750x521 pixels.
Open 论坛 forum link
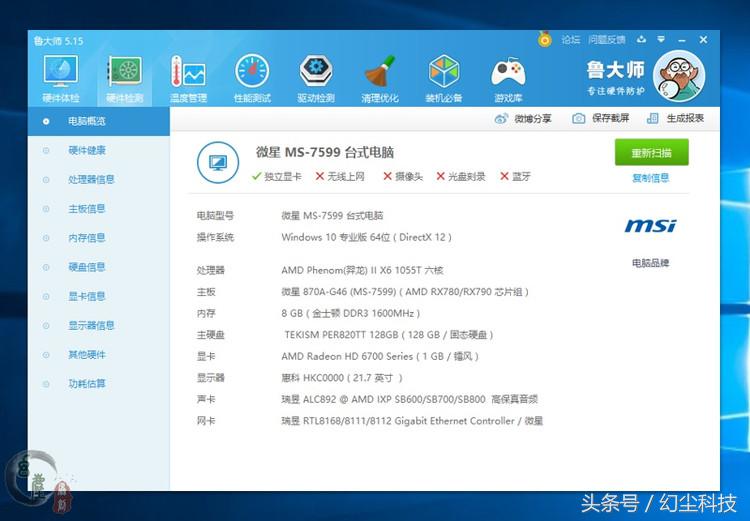[571, 40]
